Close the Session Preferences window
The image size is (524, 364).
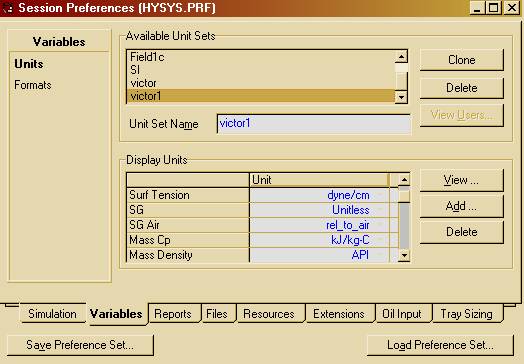[x=511, y=8]
